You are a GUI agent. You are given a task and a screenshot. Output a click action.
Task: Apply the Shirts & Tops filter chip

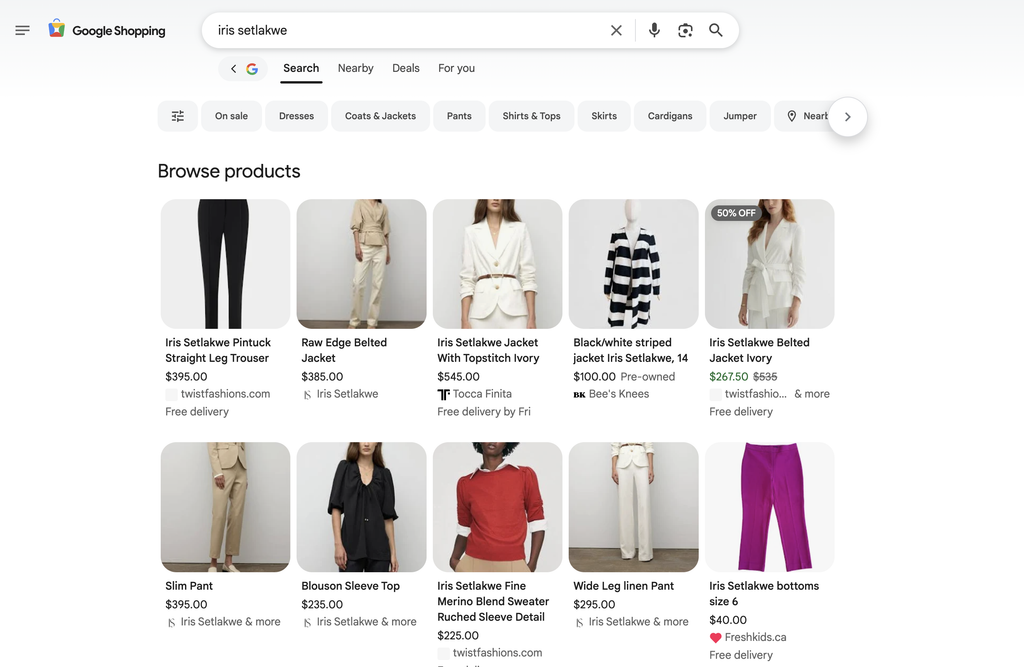click(x=532, y=116)
